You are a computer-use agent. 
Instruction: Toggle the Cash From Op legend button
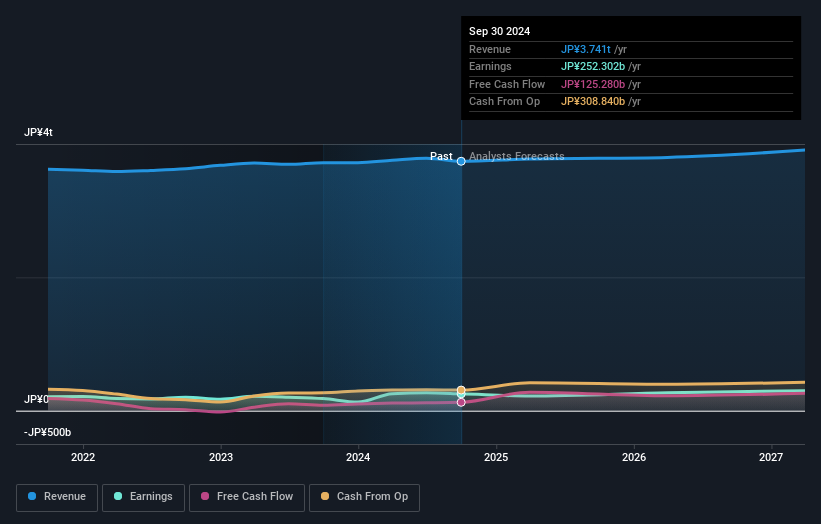click(x=364, y=497)
